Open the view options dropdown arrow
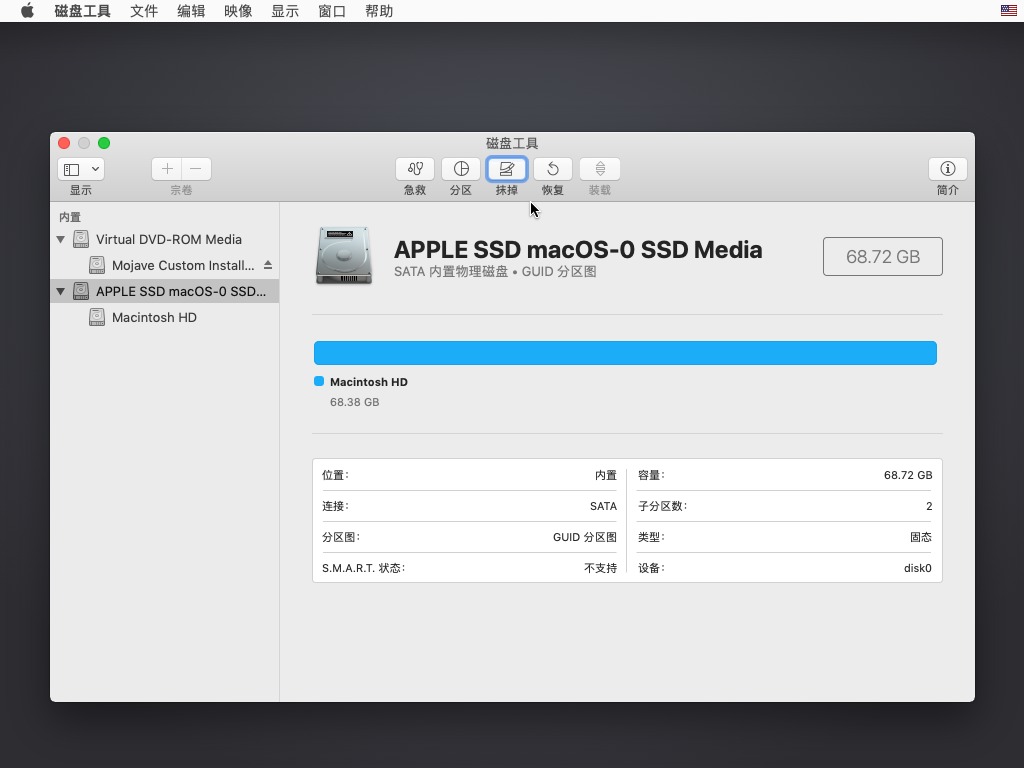The width and height of the screenshot is (1024, 768). click(x=95, y=169)
